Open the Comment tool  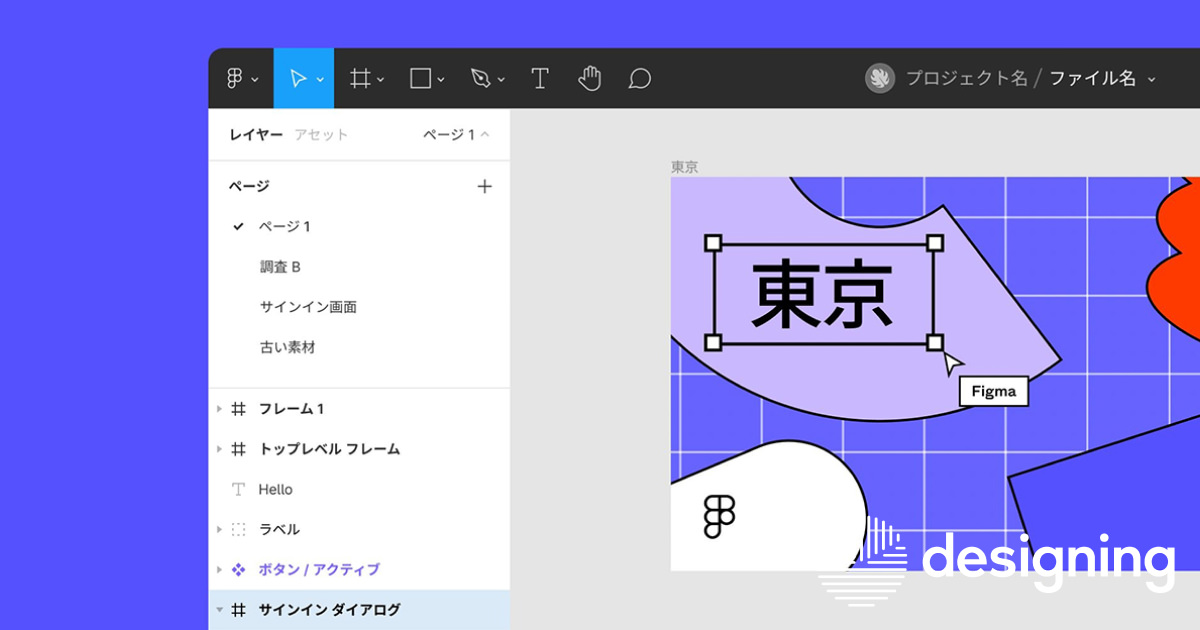639,78
